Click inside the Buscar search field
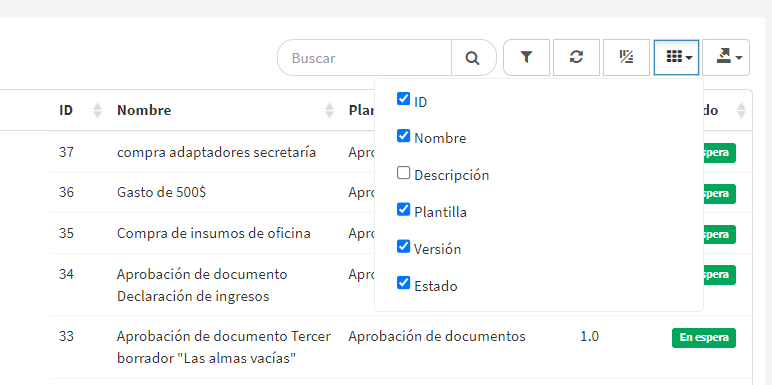Viewport: 772px width, 385px height. 365,58
